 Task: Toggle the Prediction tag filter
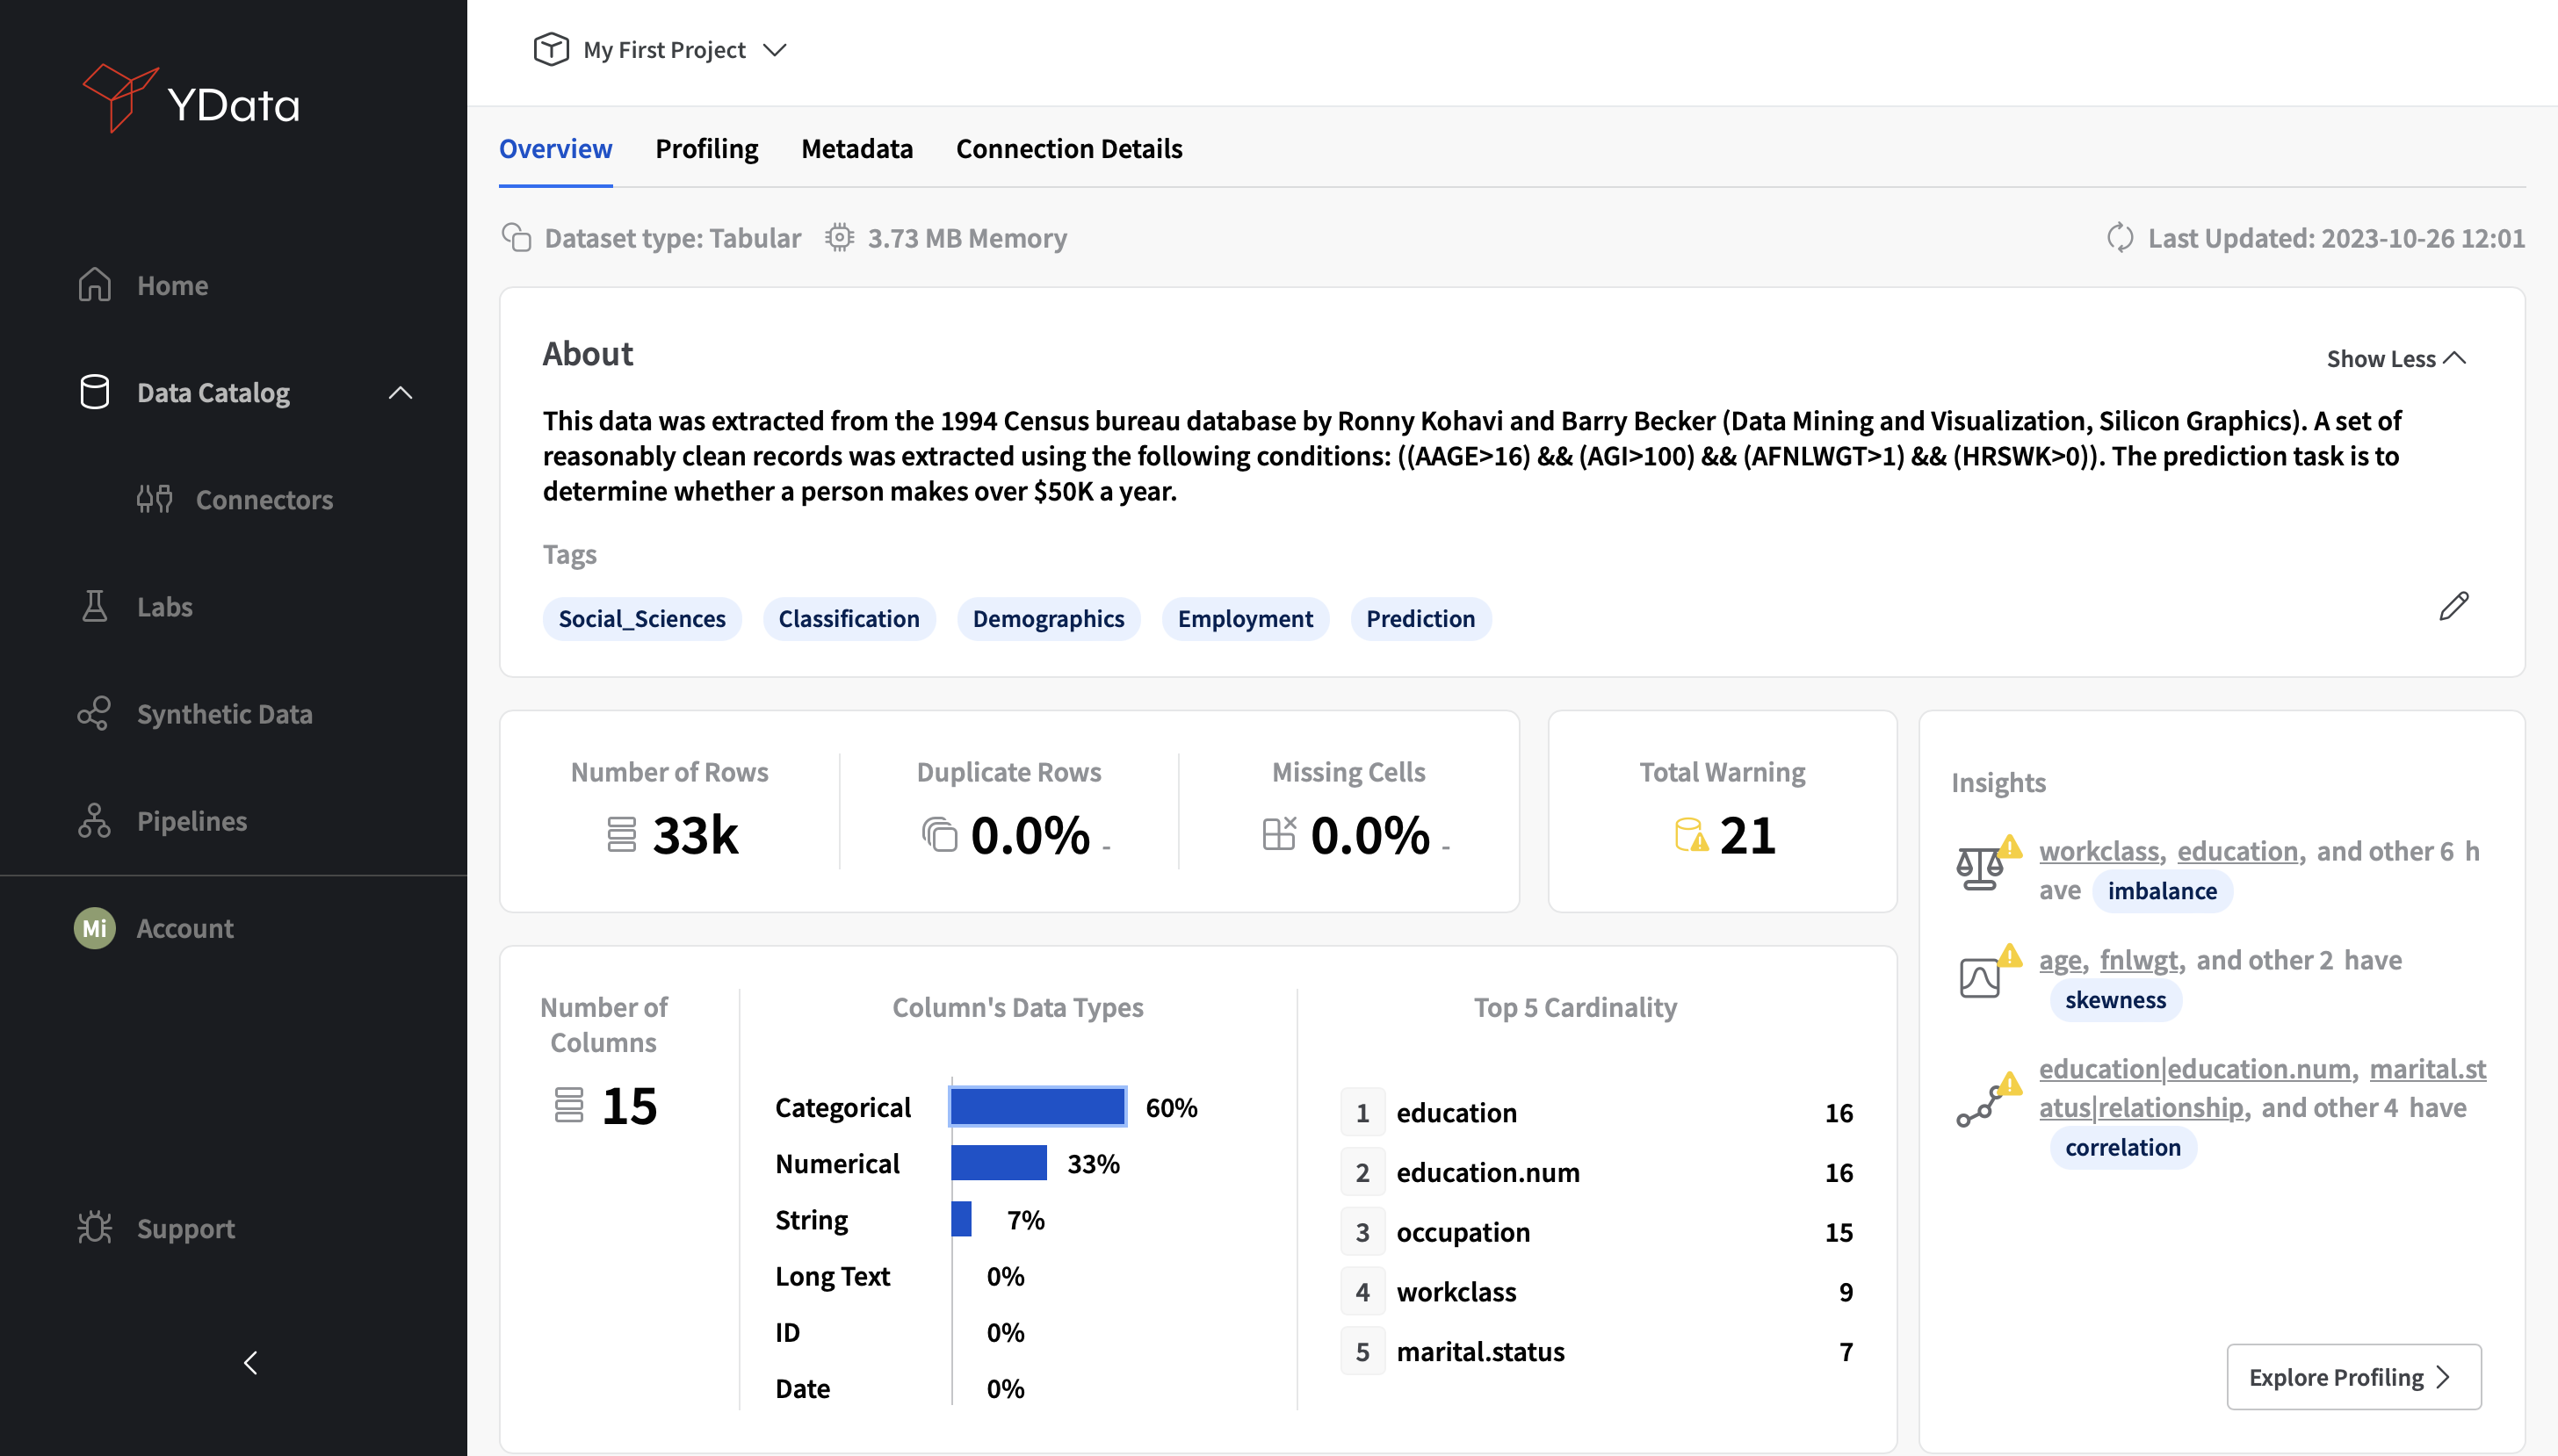pos(1420,616)
